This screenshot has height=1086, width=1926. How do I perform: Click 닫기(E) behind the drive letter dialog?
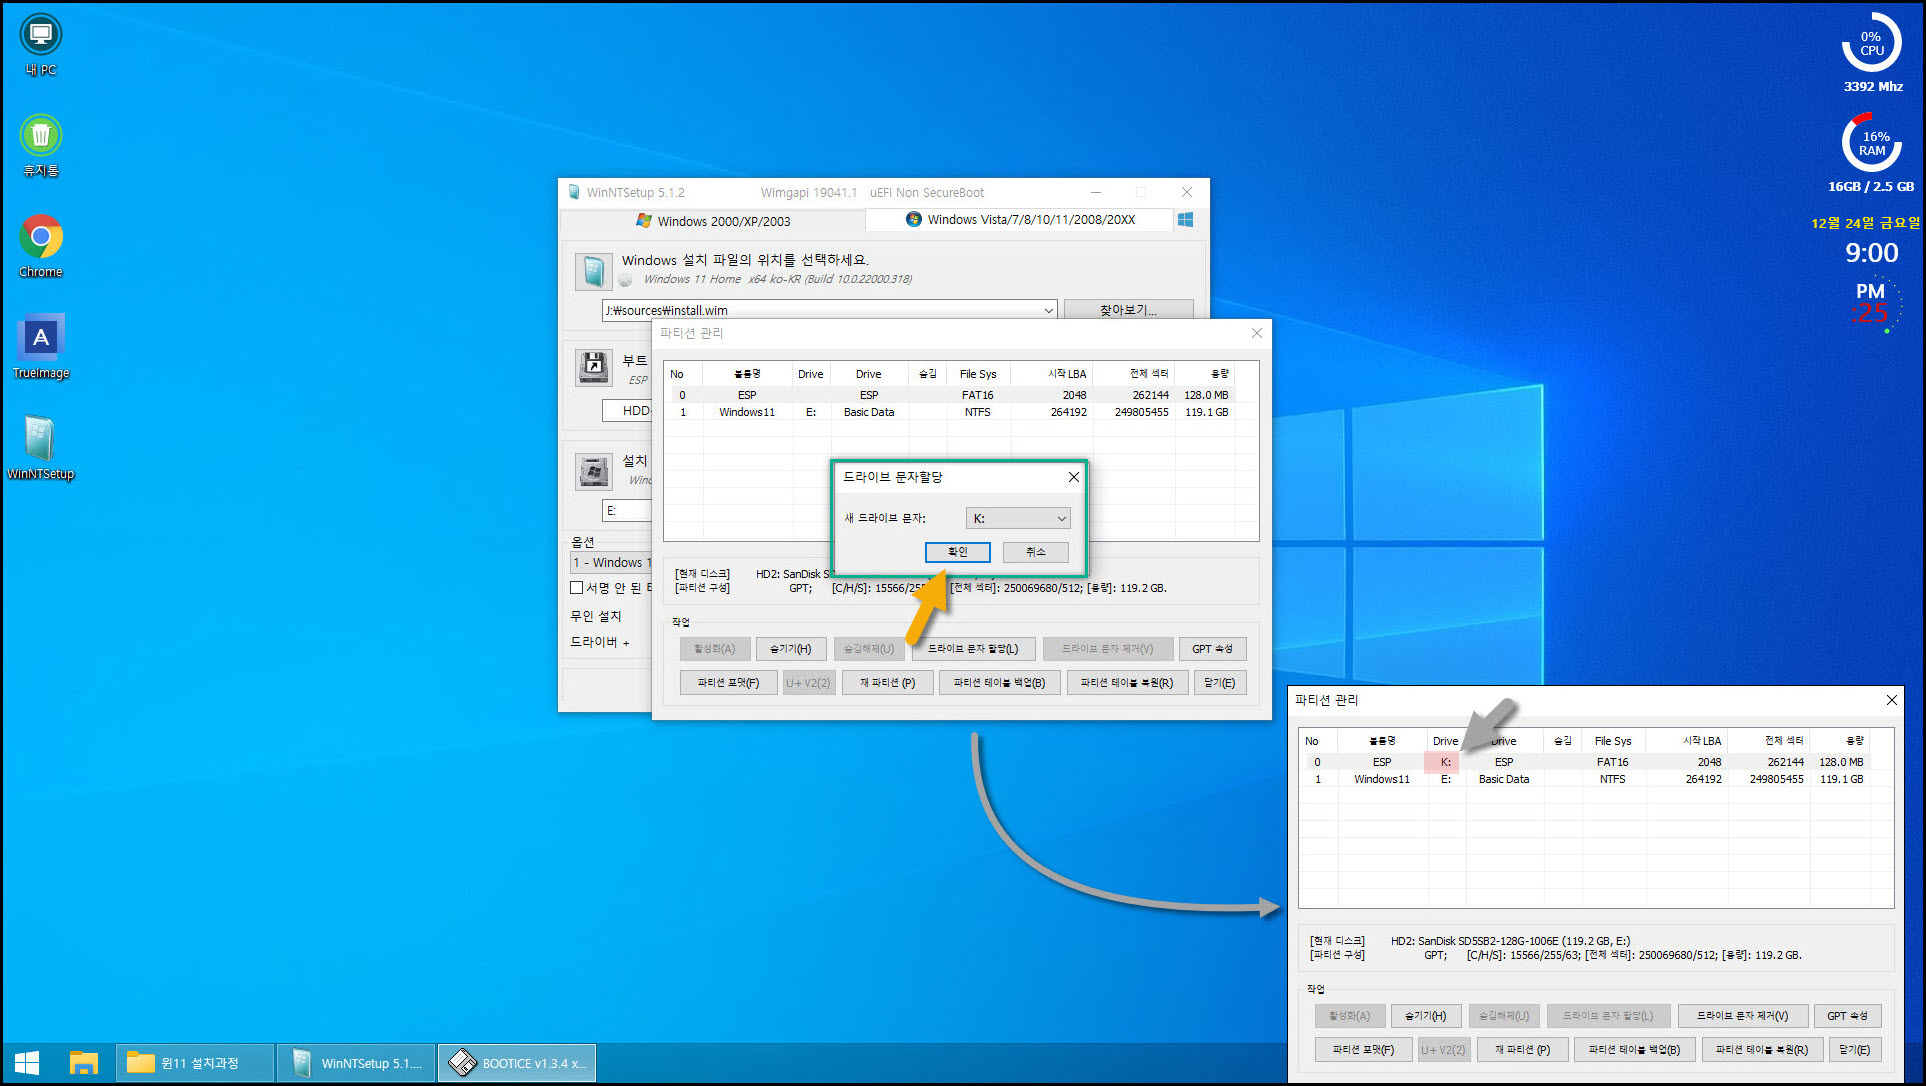1220,683
